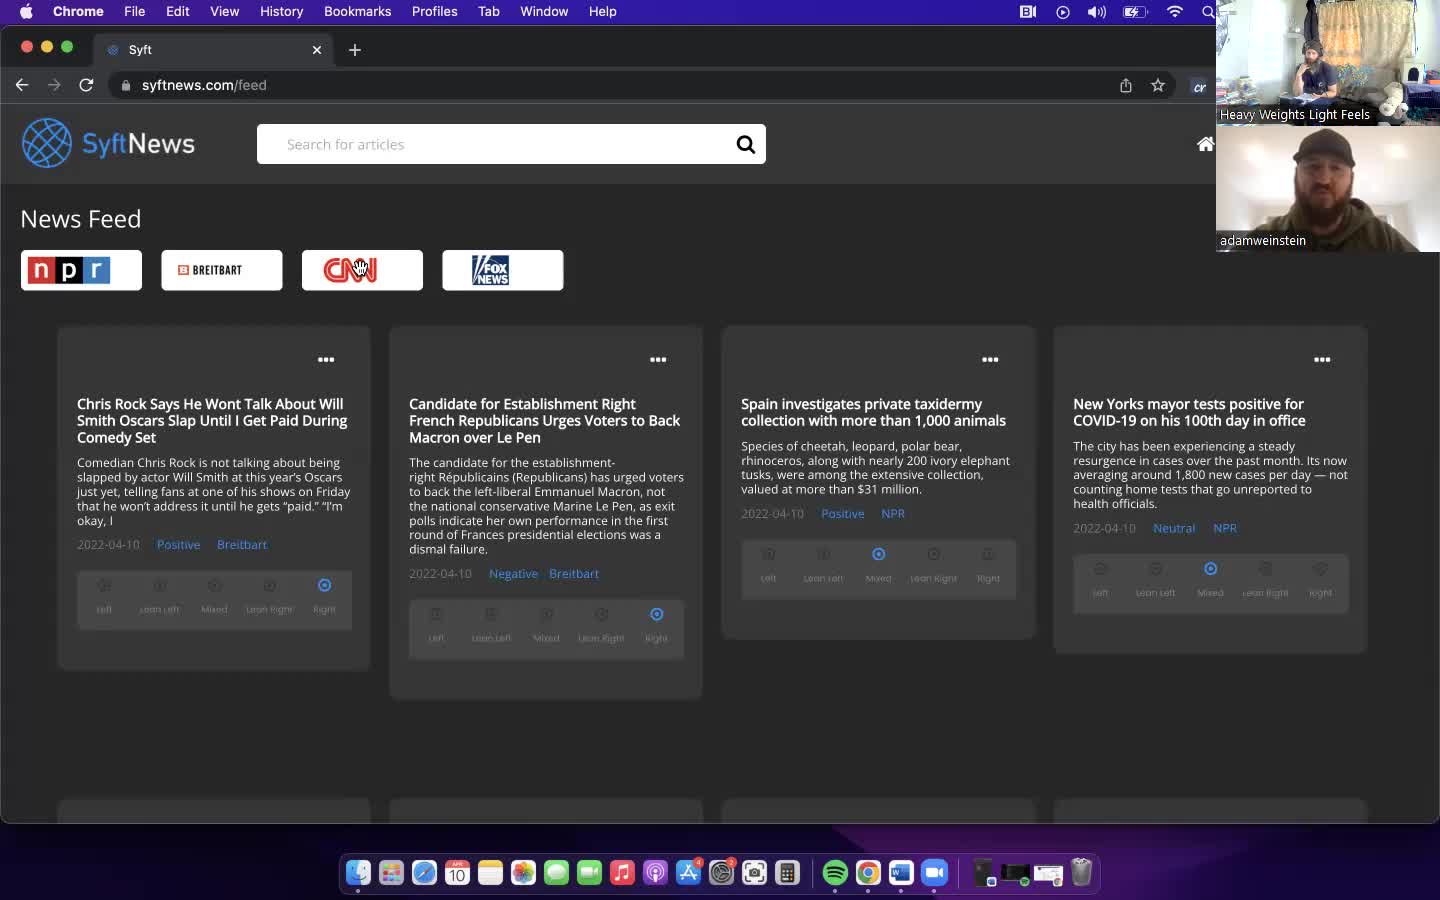Filter the feed by CNN
The height and width of the screenshot is (900, 1440).
(362, 270)
